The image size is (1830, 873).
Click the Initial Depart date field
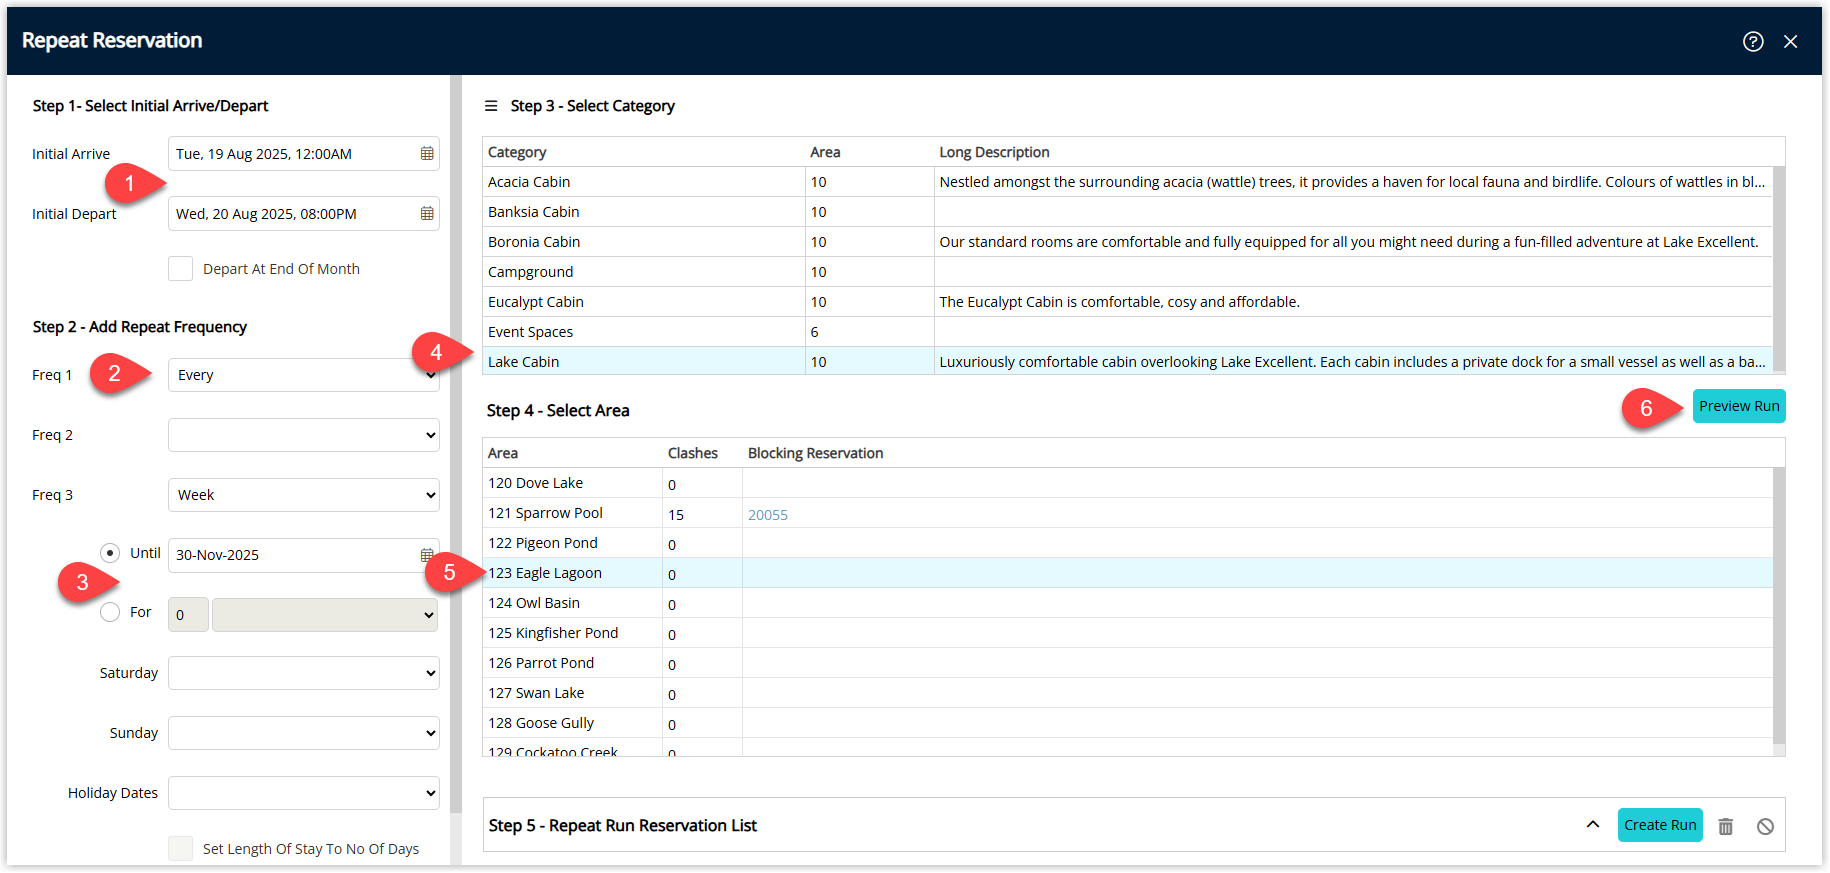click(x=304, y=214)
